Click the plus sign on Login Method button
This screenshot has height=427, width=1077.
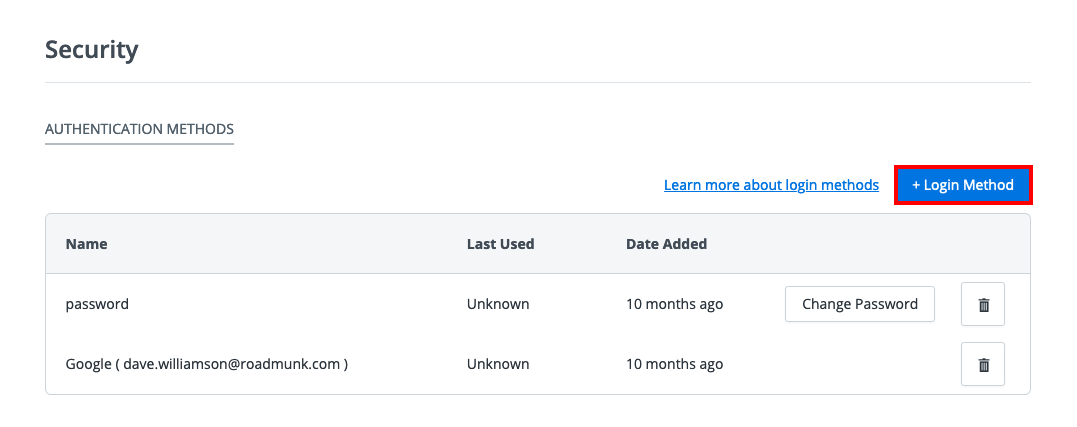(x=916, y=185)
